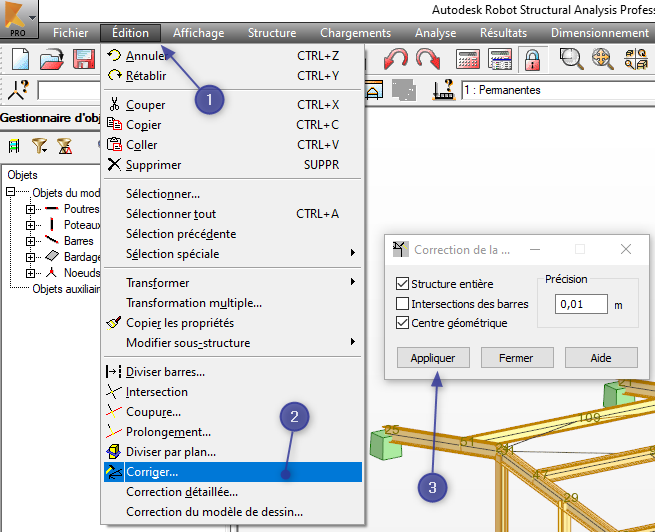655x532 pixels.
Task: Enable Intersections des barres checkbox
Action: point(403,304)
